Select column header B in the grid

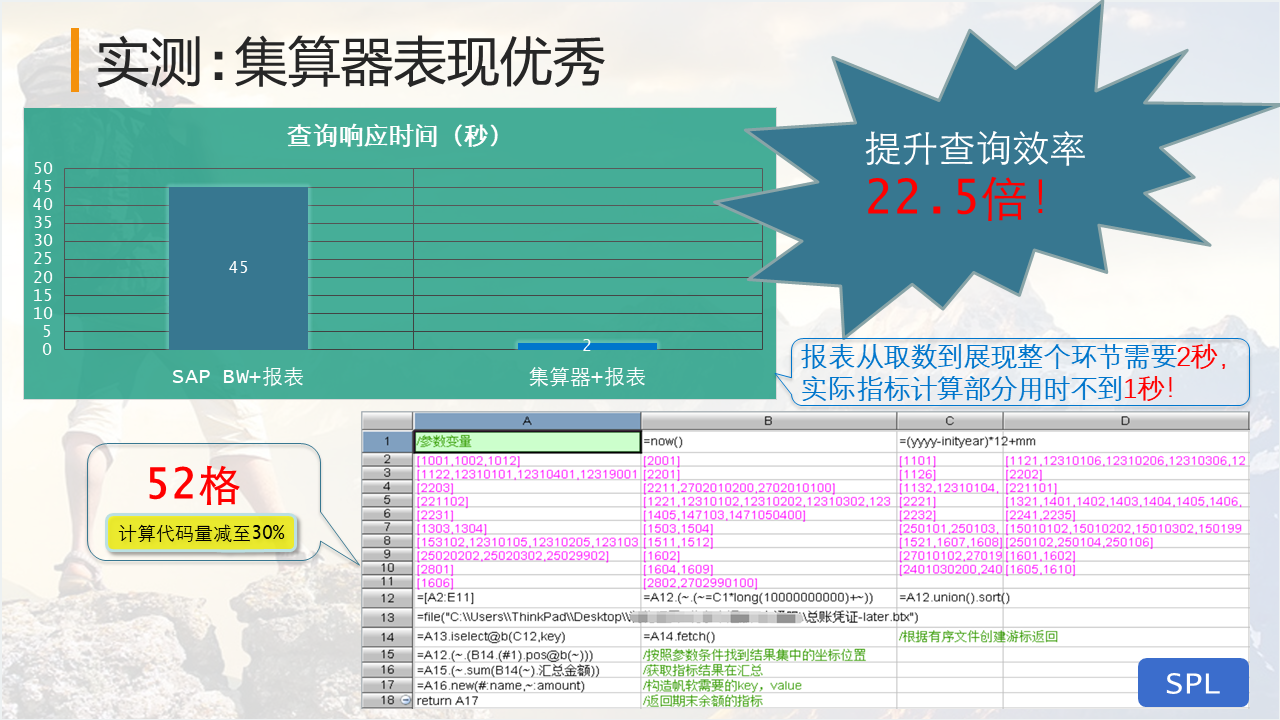[x=769, y=421]
